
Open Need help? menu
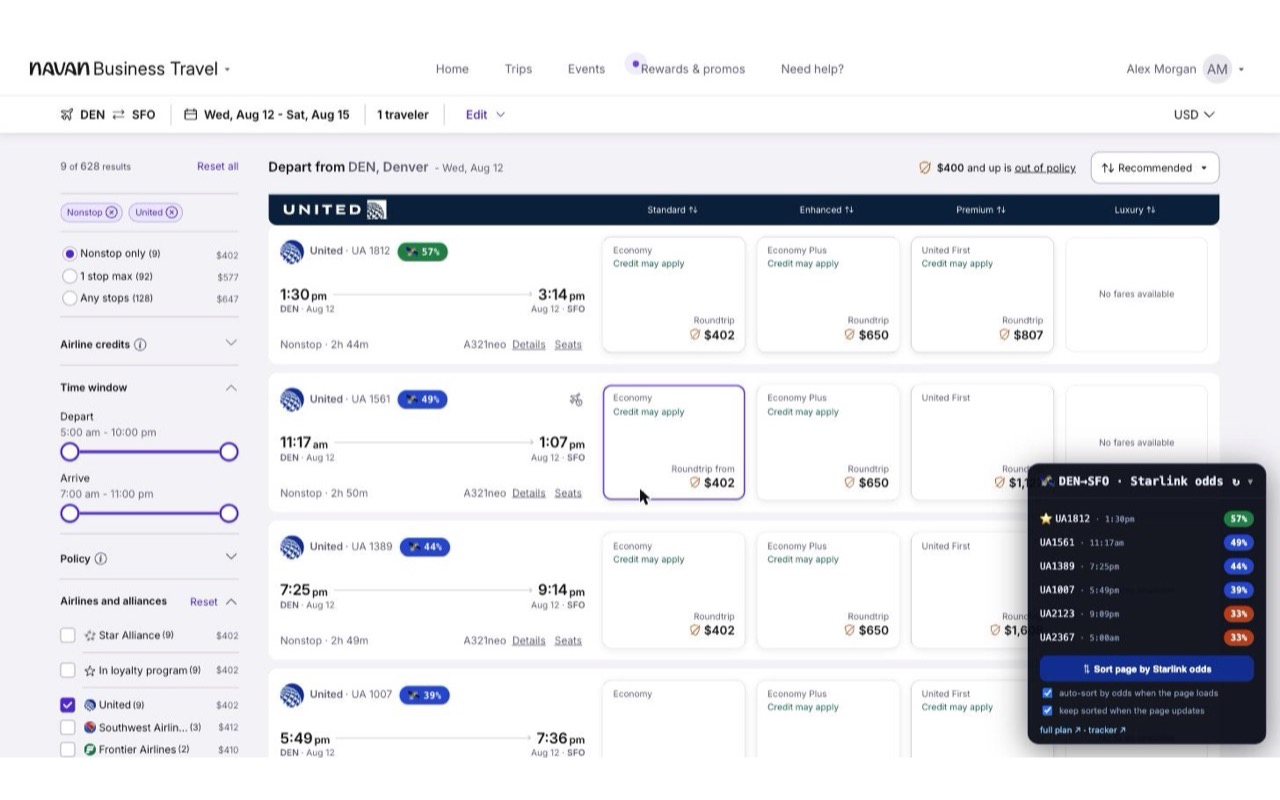tap(812, 69)
